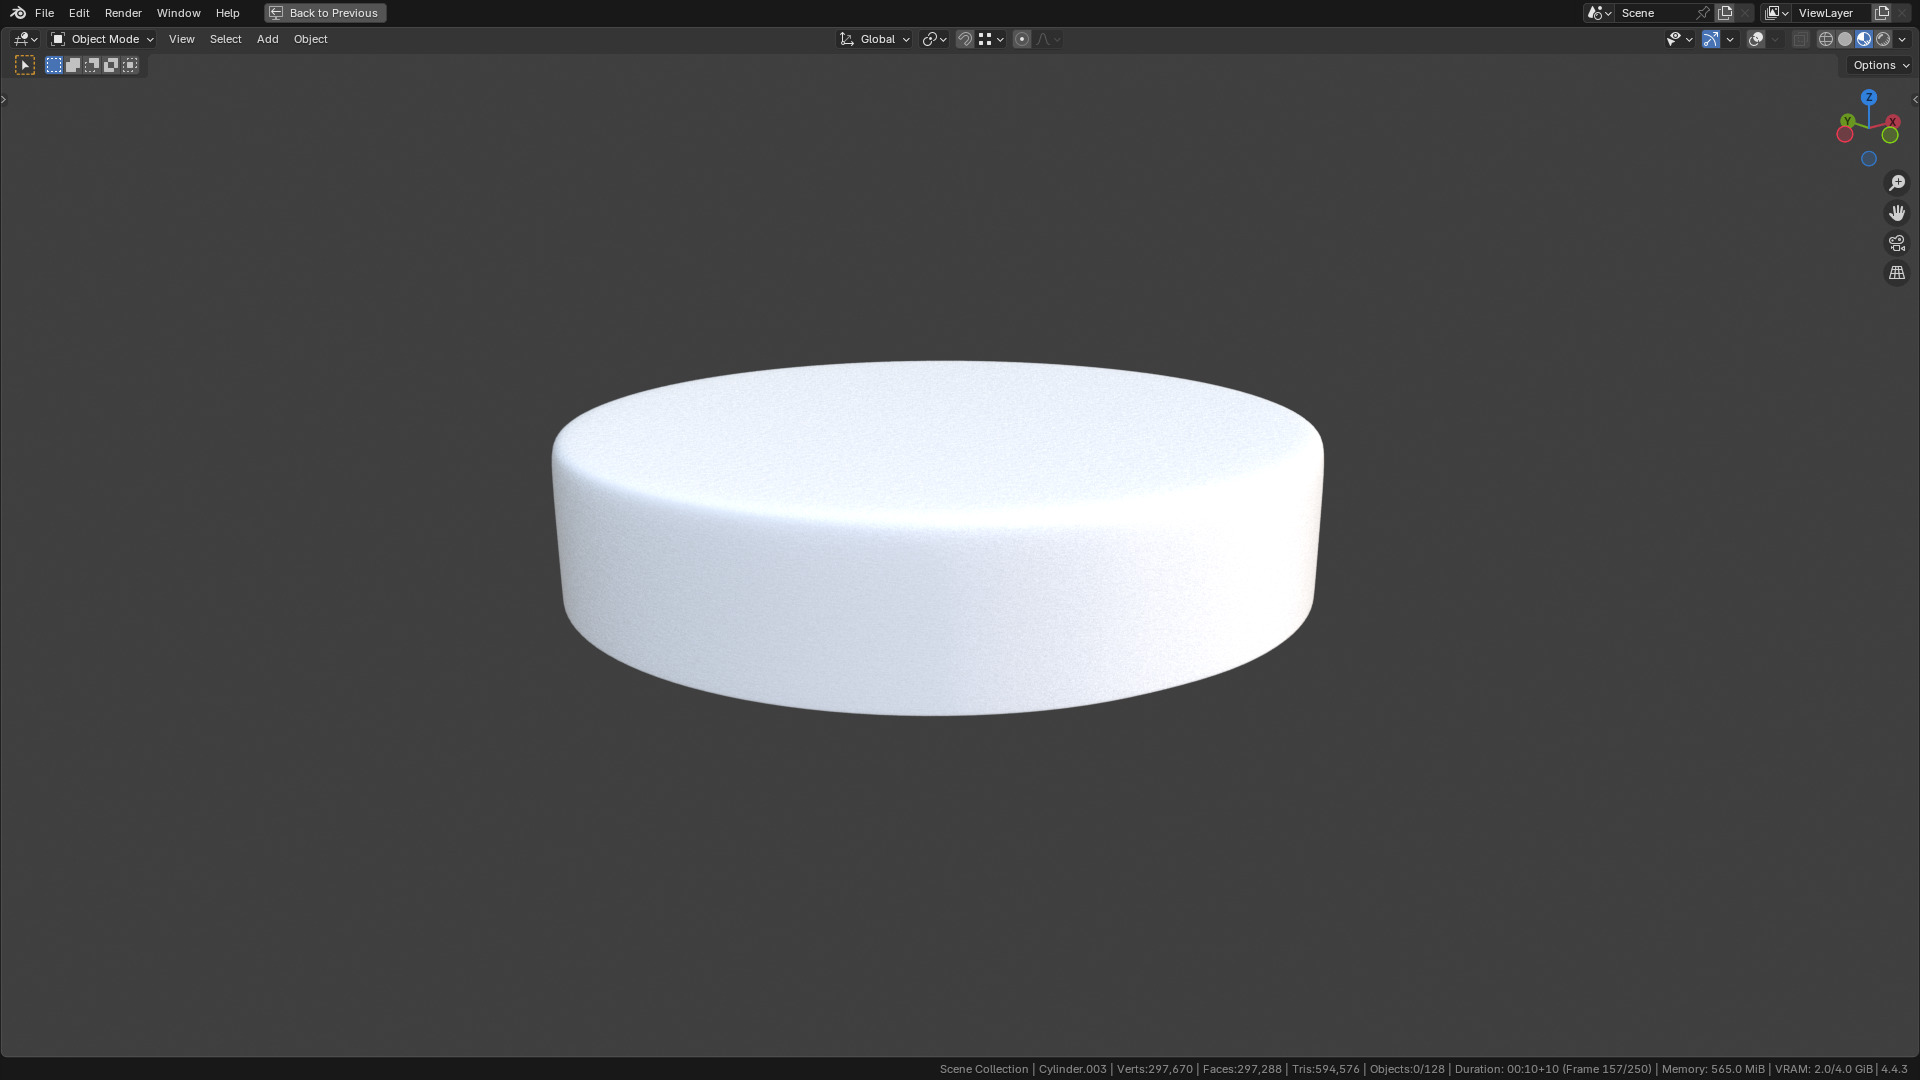Expand the right sidebar arrow
This screenshot has width=1920, height=1080.
[1915, 99]
